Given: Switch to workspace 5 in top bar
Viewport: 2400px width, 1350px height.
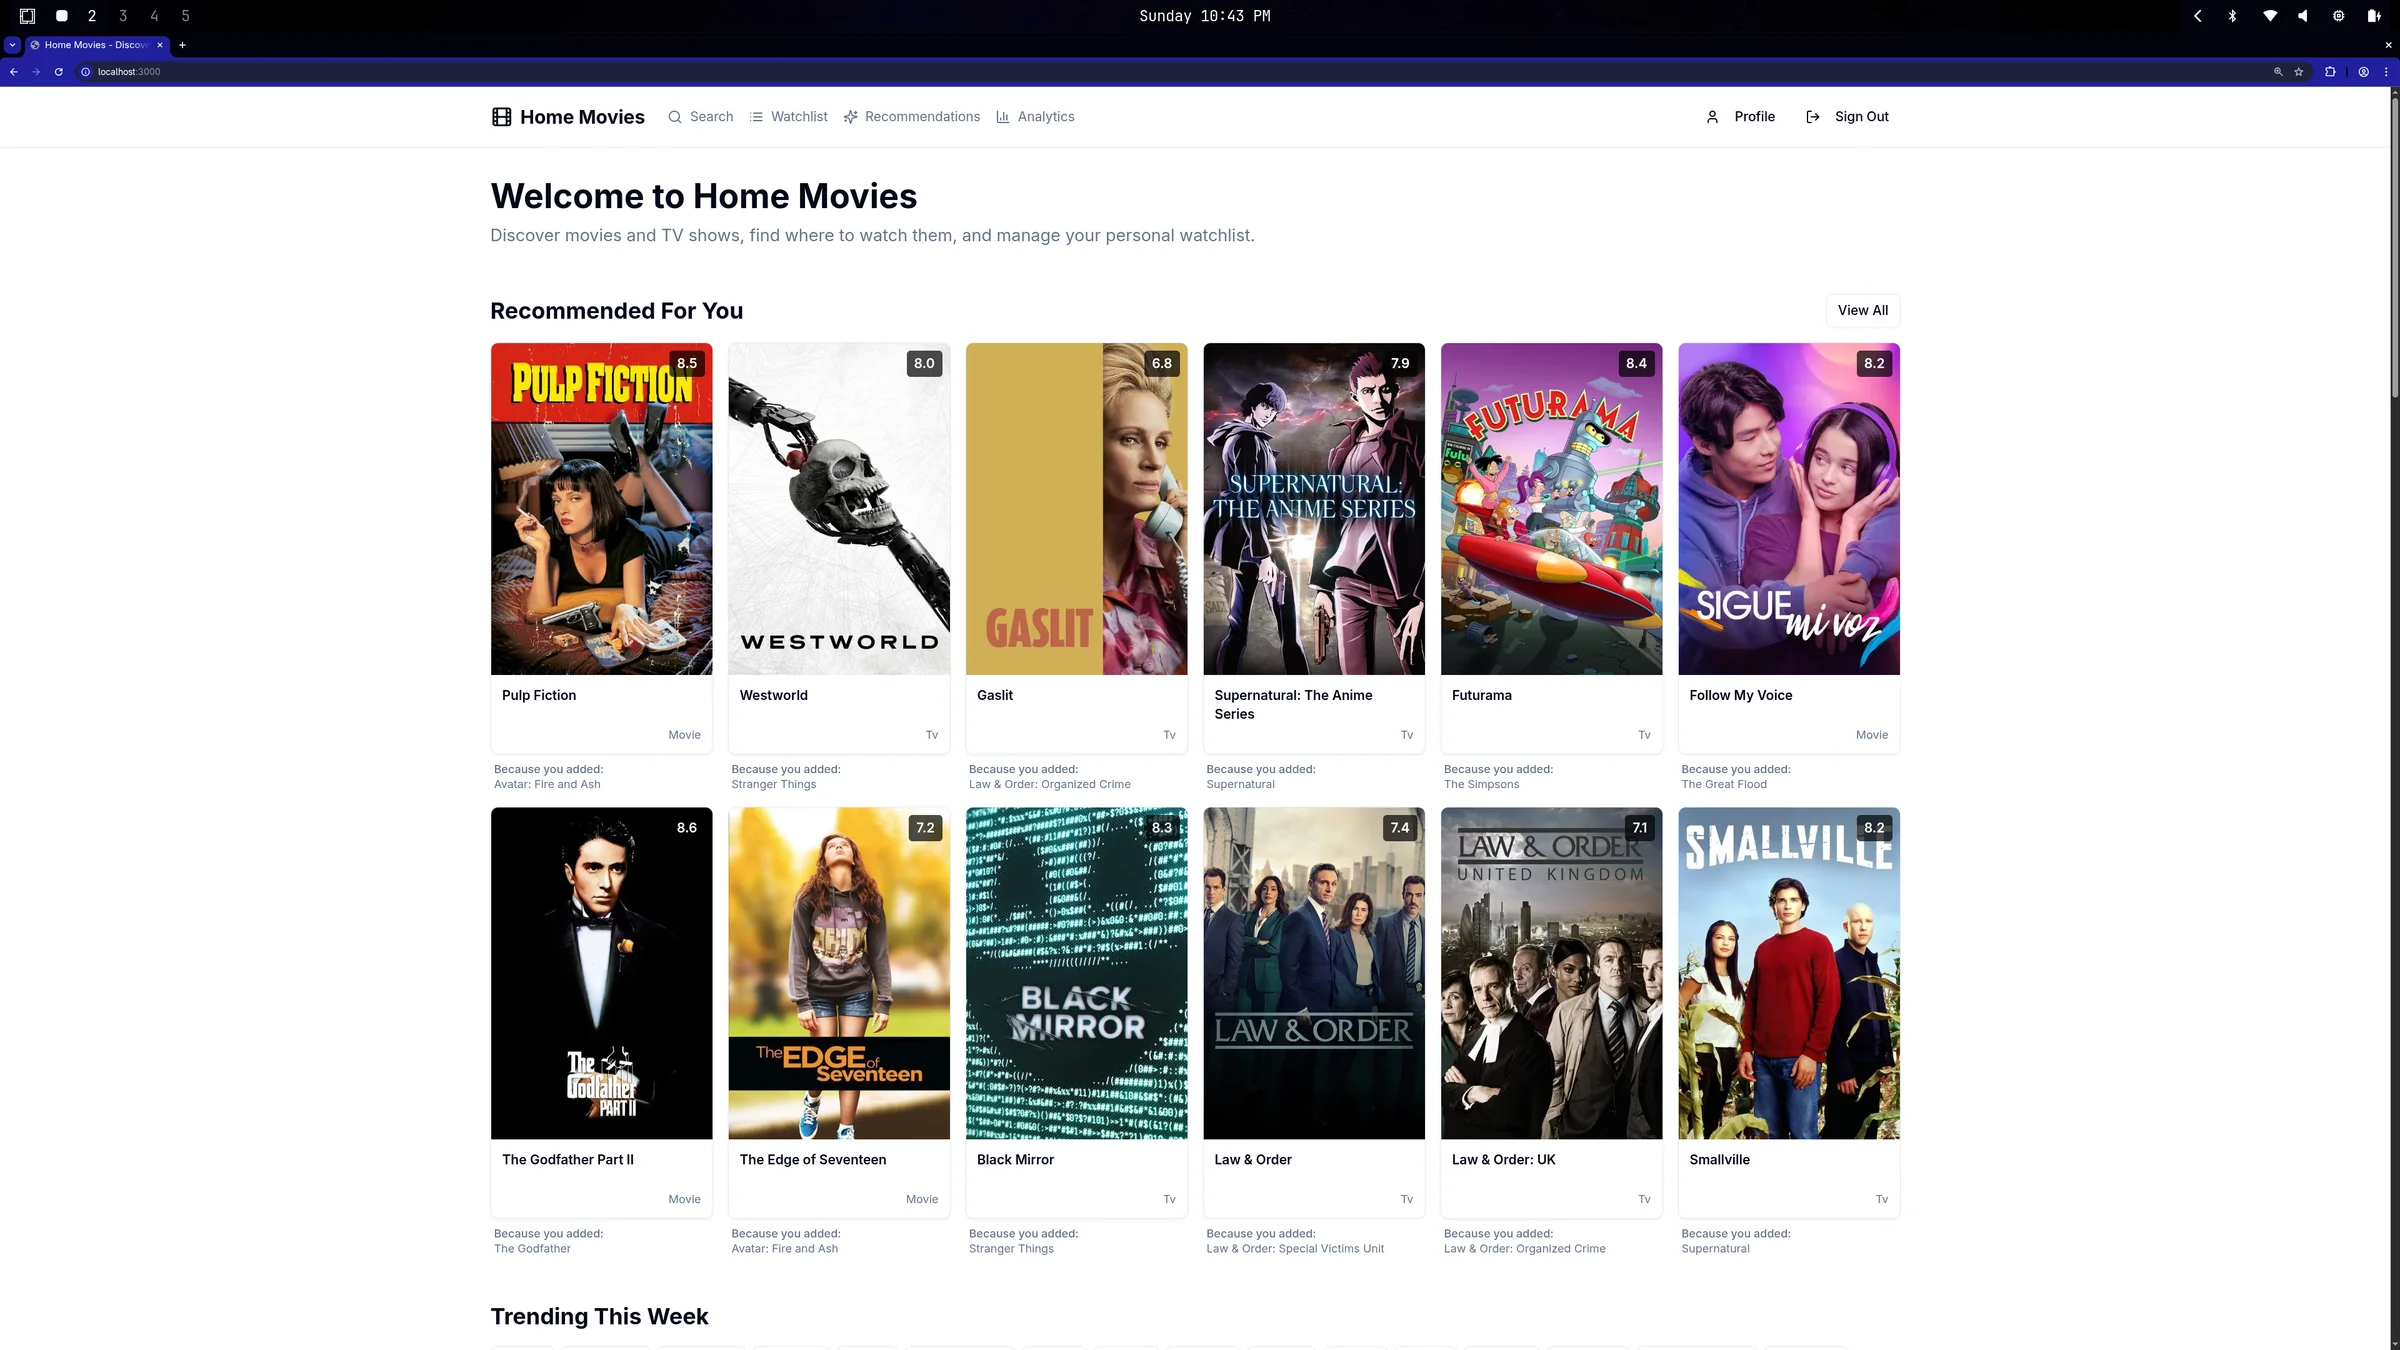Looking at the screenshot, I should tap(185, 16).
